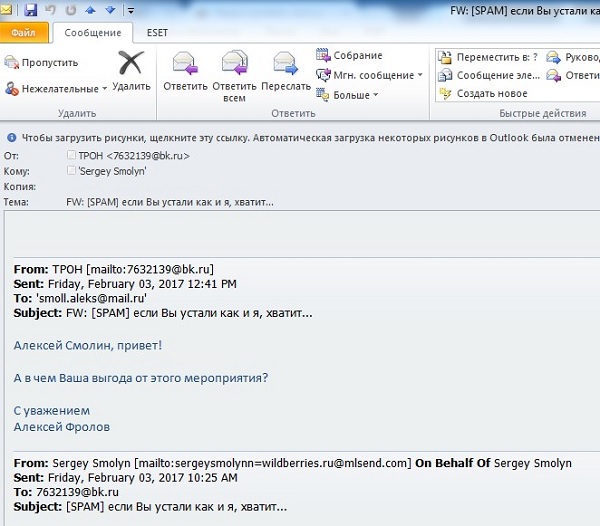Click the line Sent: Friday, February 03, 2017 10:25 AM
This screenshot has height=526, width=600.
(x=126, y=478)
